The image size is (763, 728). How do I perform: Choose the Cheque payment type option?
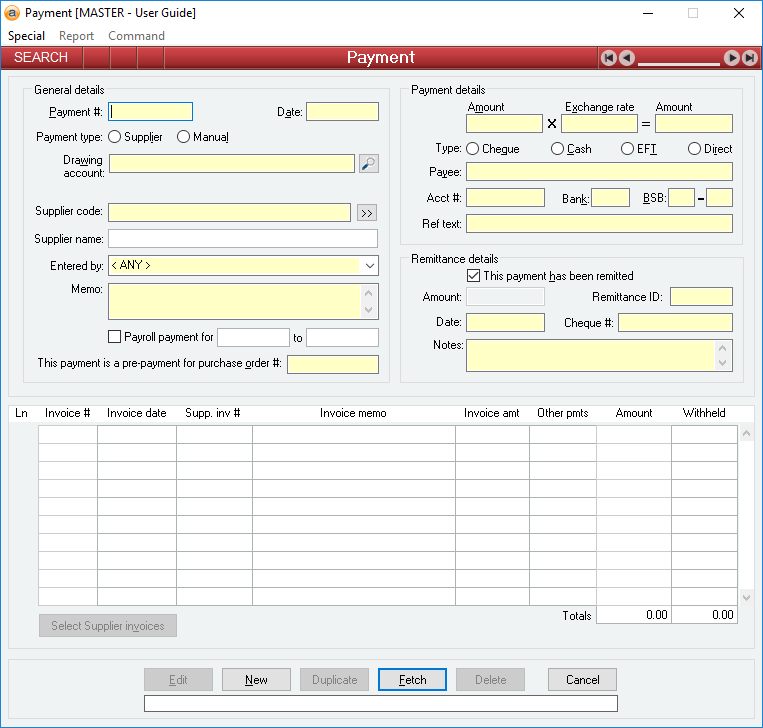point(473,149)
